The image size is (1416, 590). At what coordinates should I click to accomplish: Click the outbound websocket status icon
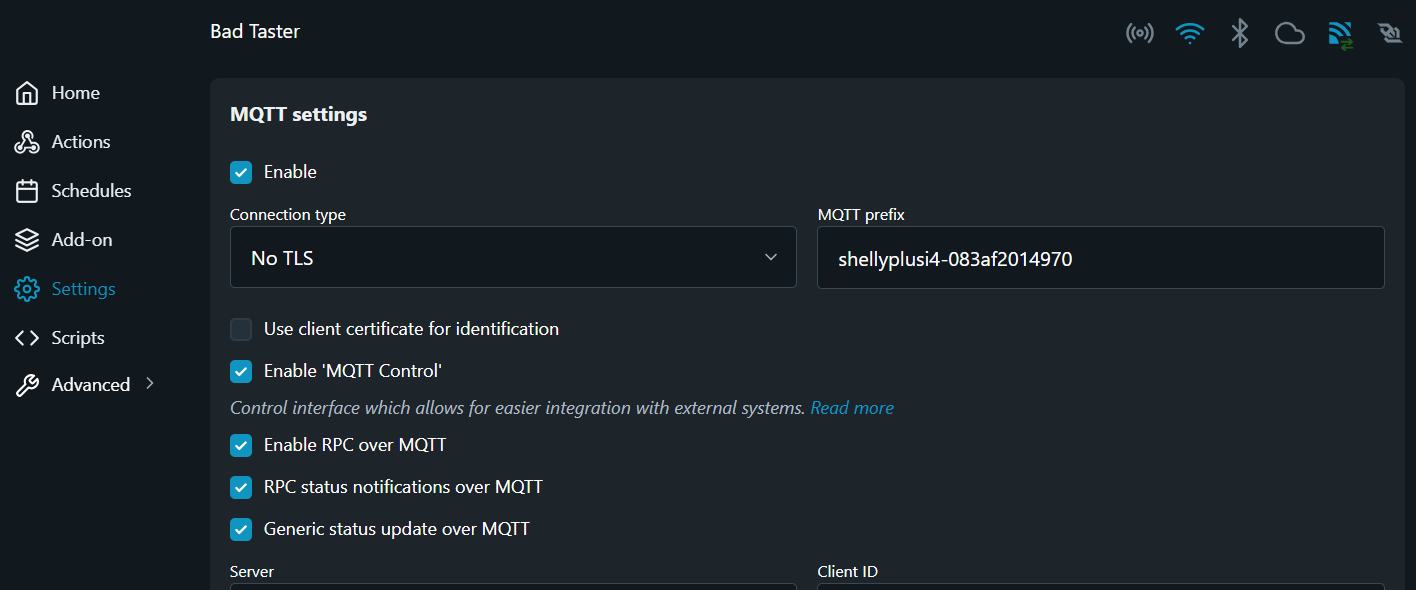click(x=1389, y=34)
